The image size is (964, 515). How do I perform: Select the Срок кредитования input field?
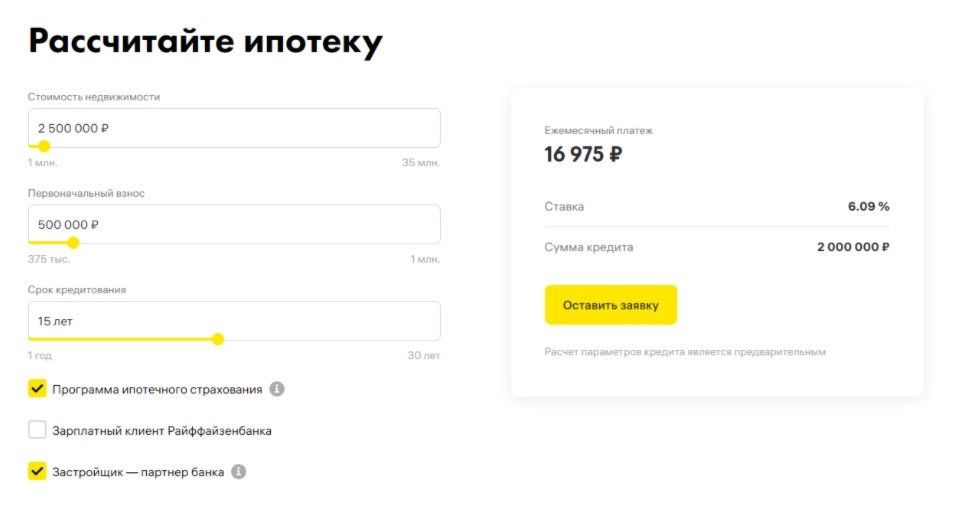point(234,321)
